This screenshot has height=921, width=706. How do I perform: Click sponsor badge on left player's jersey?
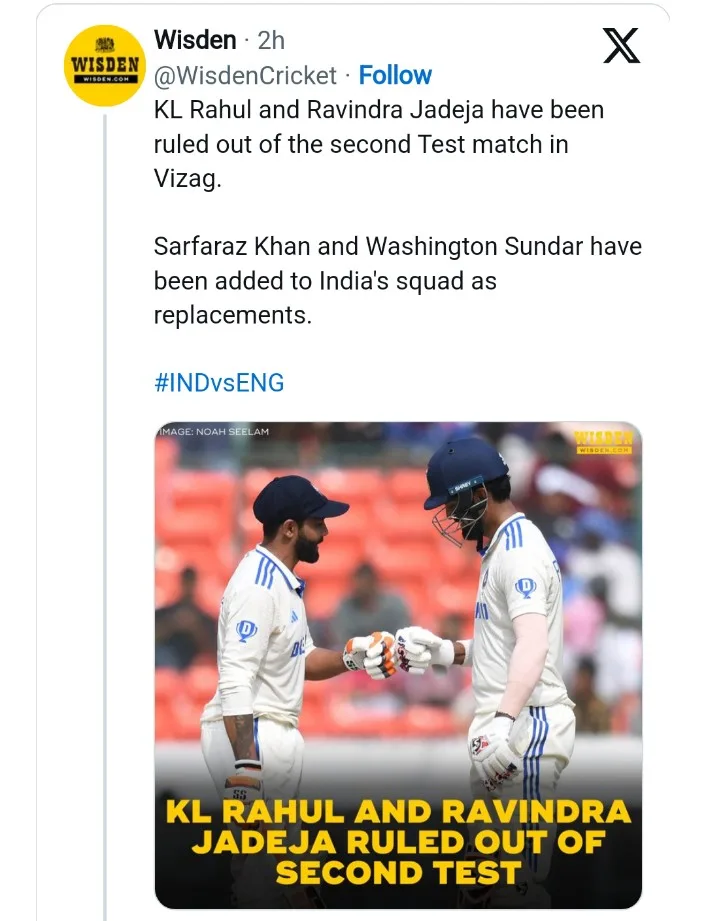(x=246, y=630)
